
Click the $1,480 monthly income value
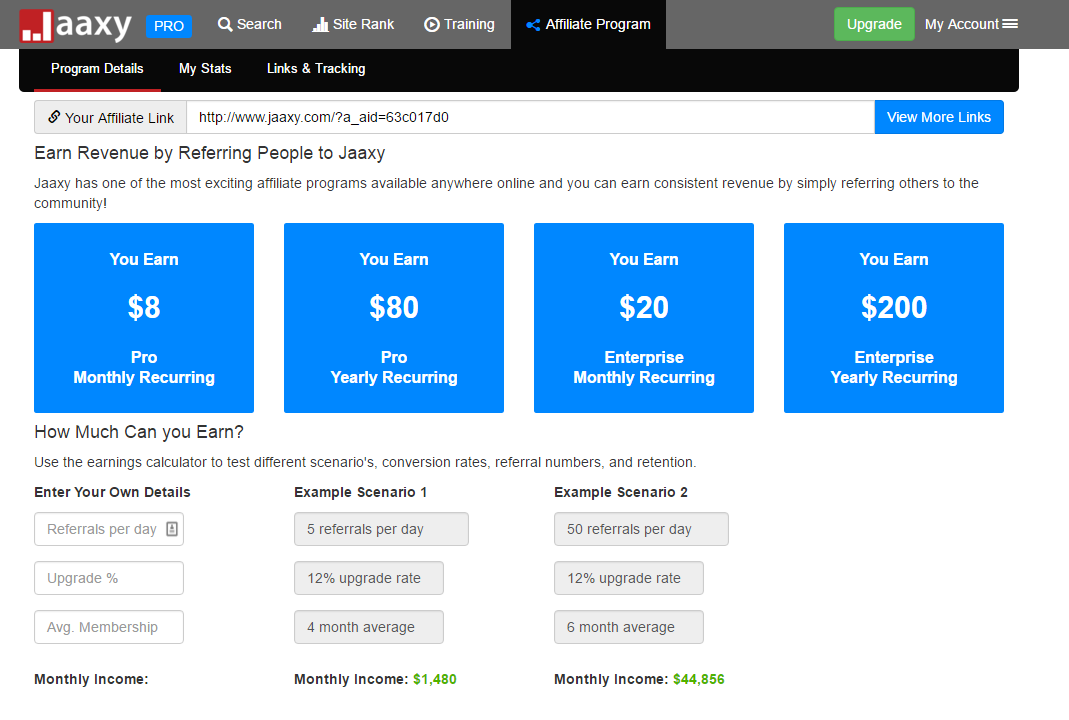[435, 679]
